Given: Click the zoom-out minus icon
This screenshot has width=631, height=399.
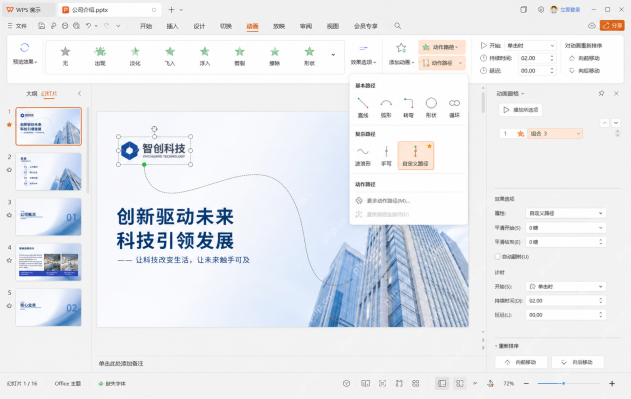Looking at the screenshot, I should 526,383.
